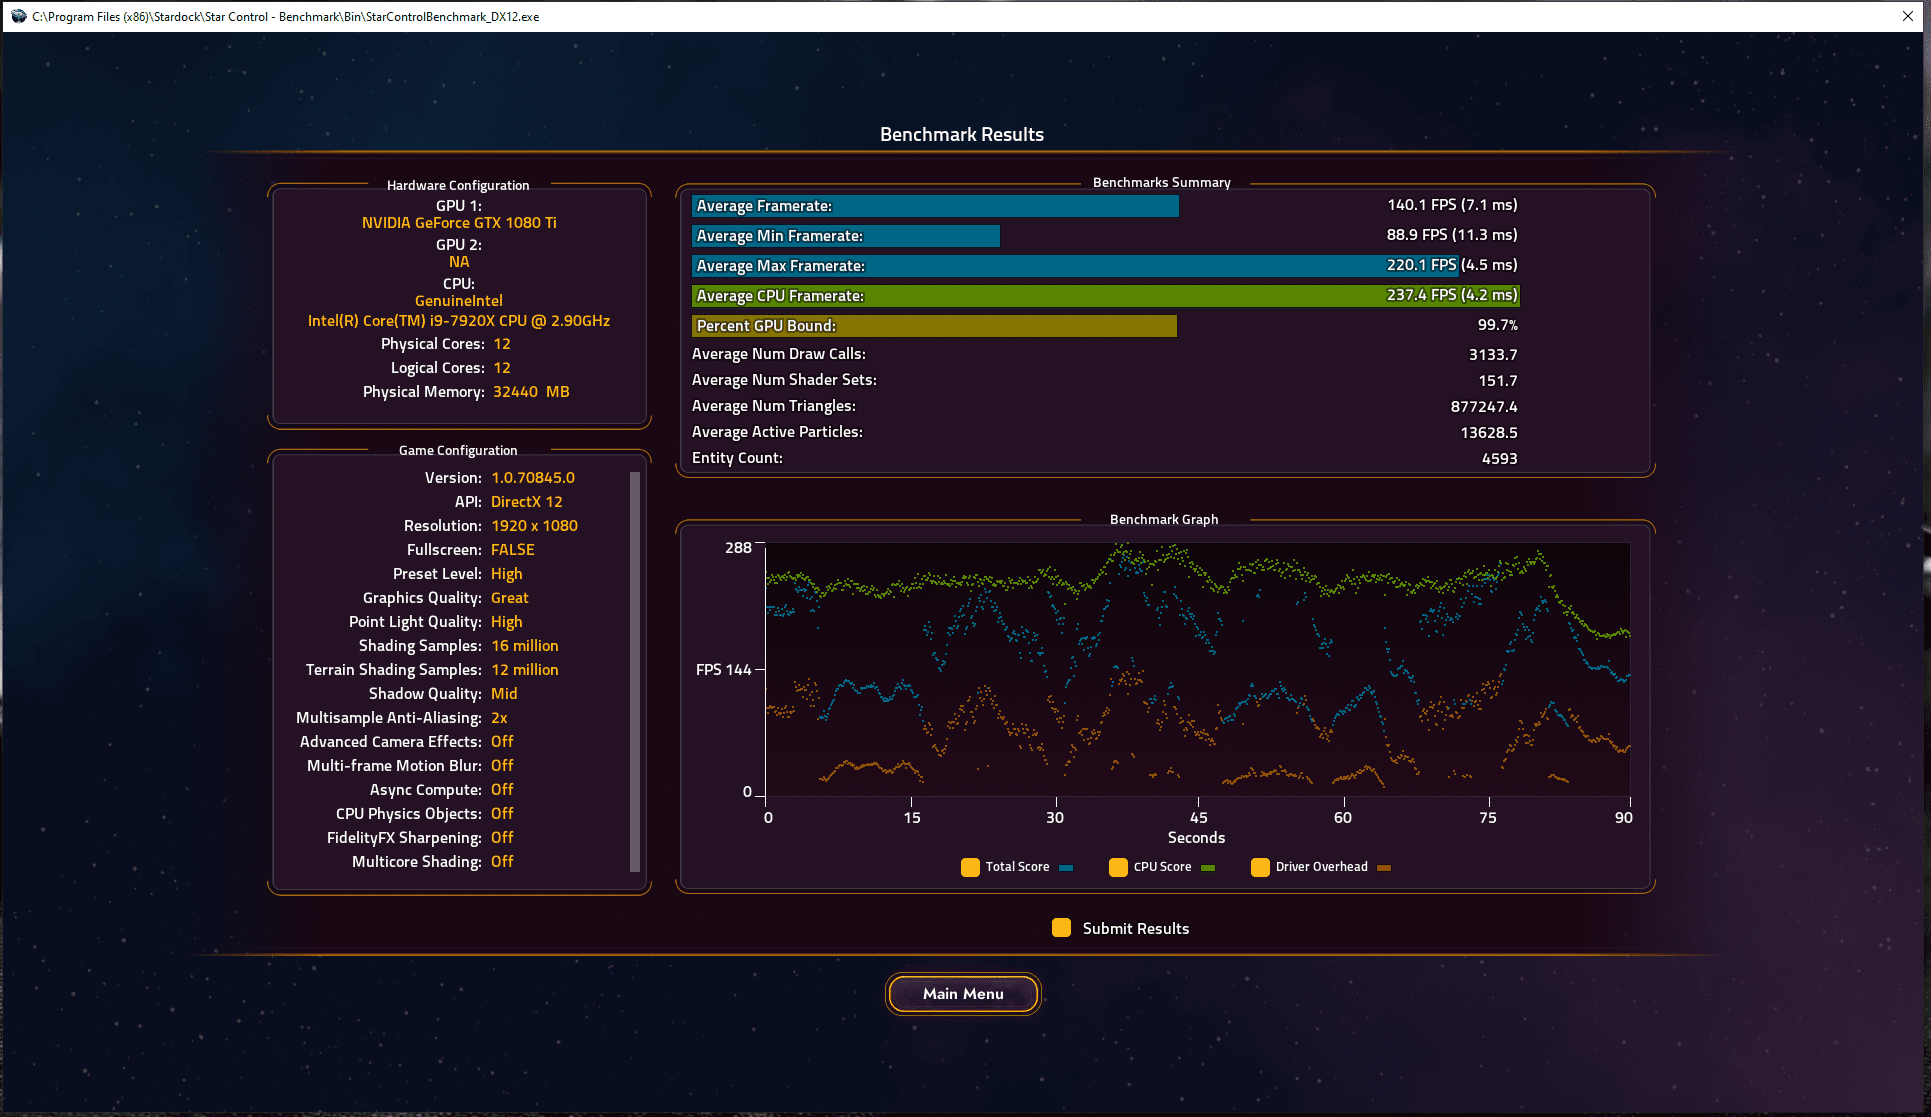This screenshot has width=1931, height=1117.
Task: Click the Shading Samples value '16 million'
Action: coord(525,646)
